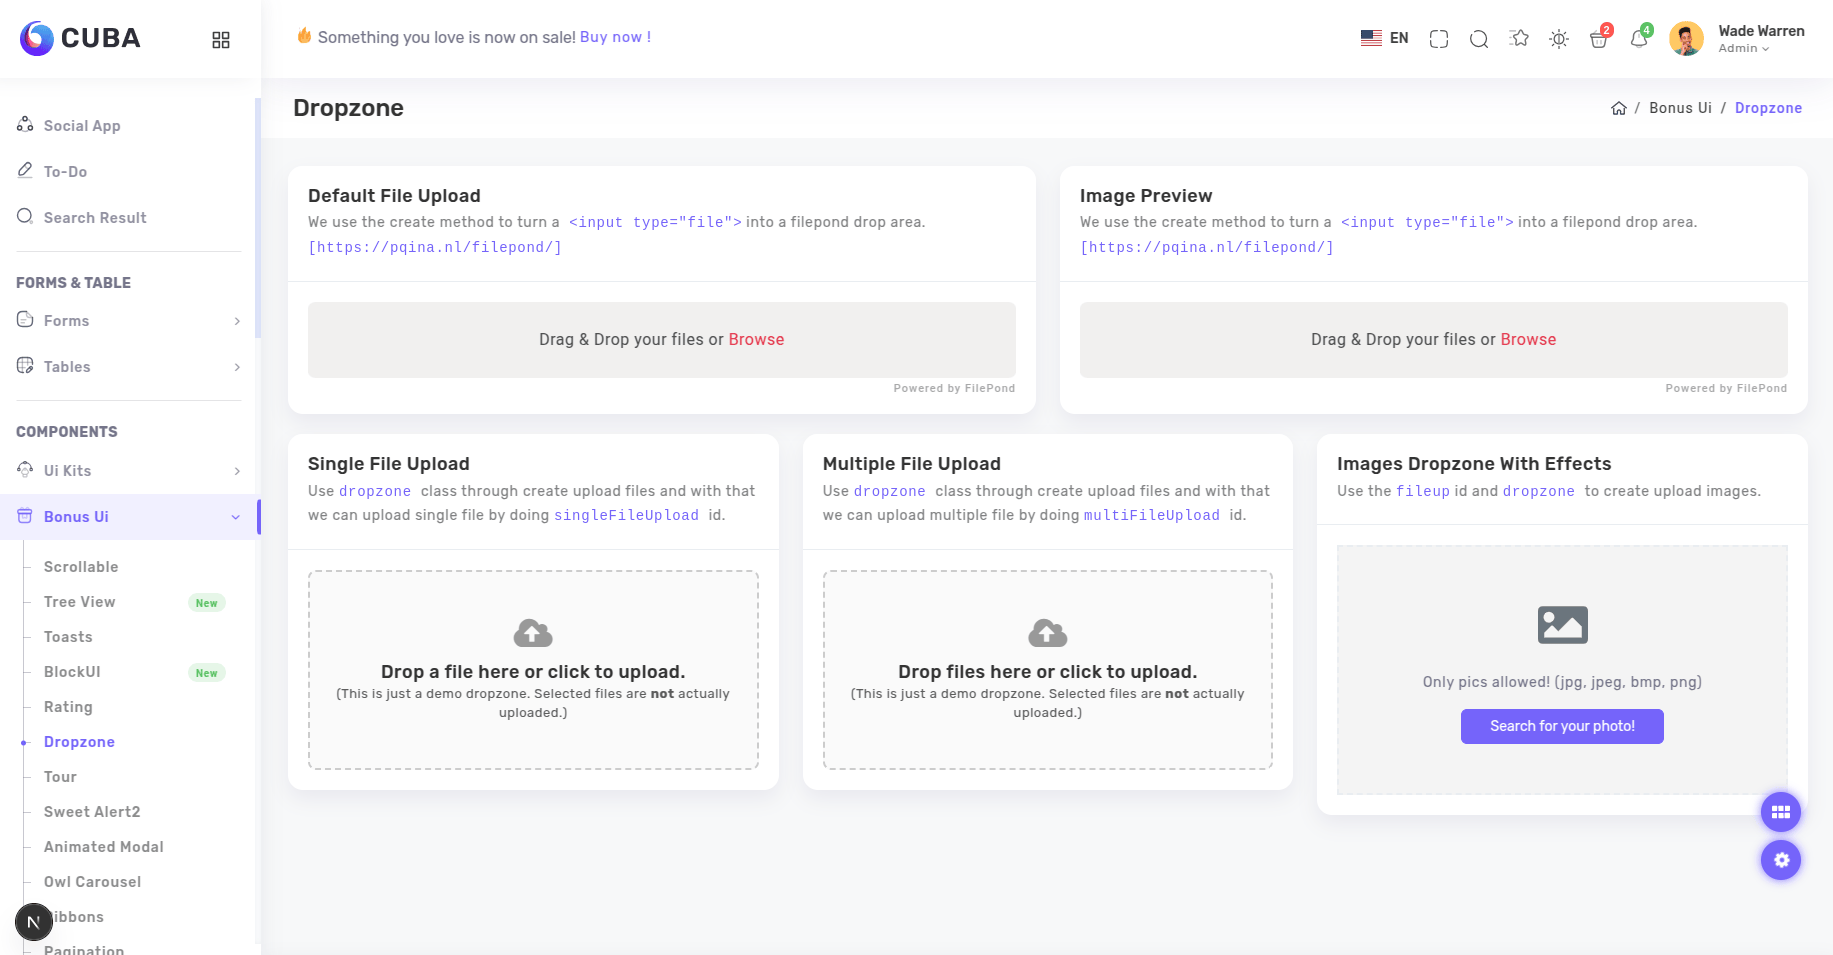Open bookmarks star icon
The height and width of the screenshot is (955, 1833).
pos(1520,38)
